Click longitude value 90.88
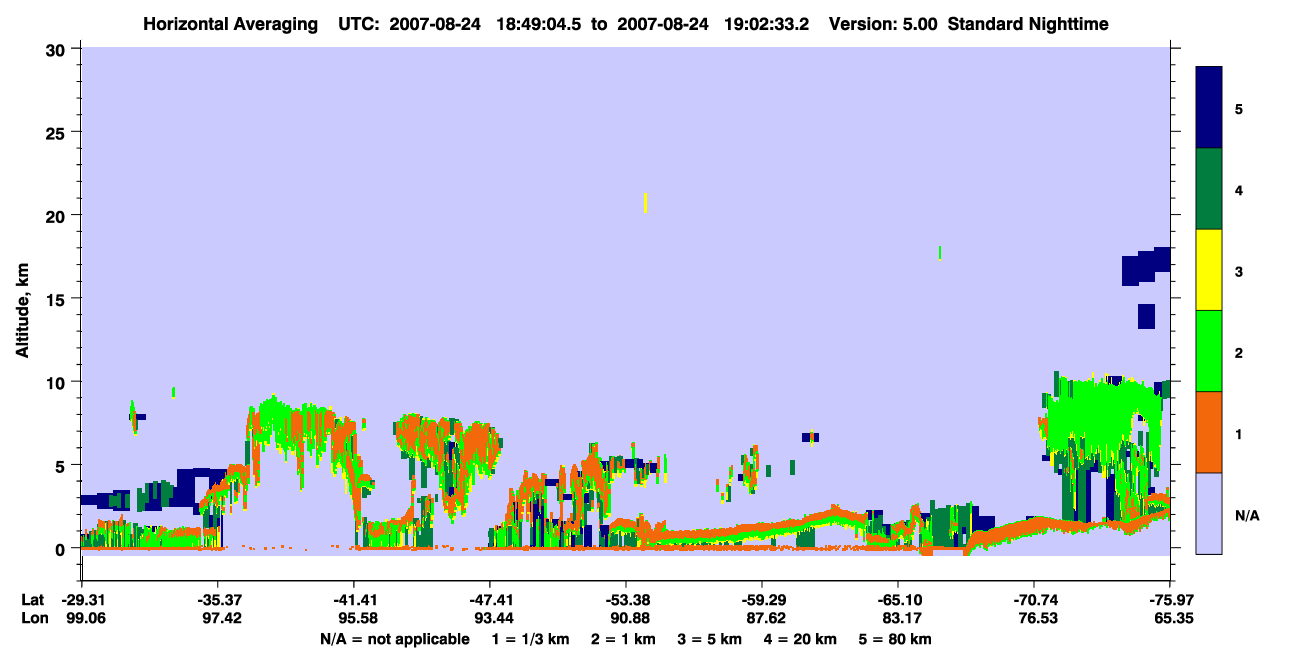This screenshot has height=667, width=1300. pos(629,619)
